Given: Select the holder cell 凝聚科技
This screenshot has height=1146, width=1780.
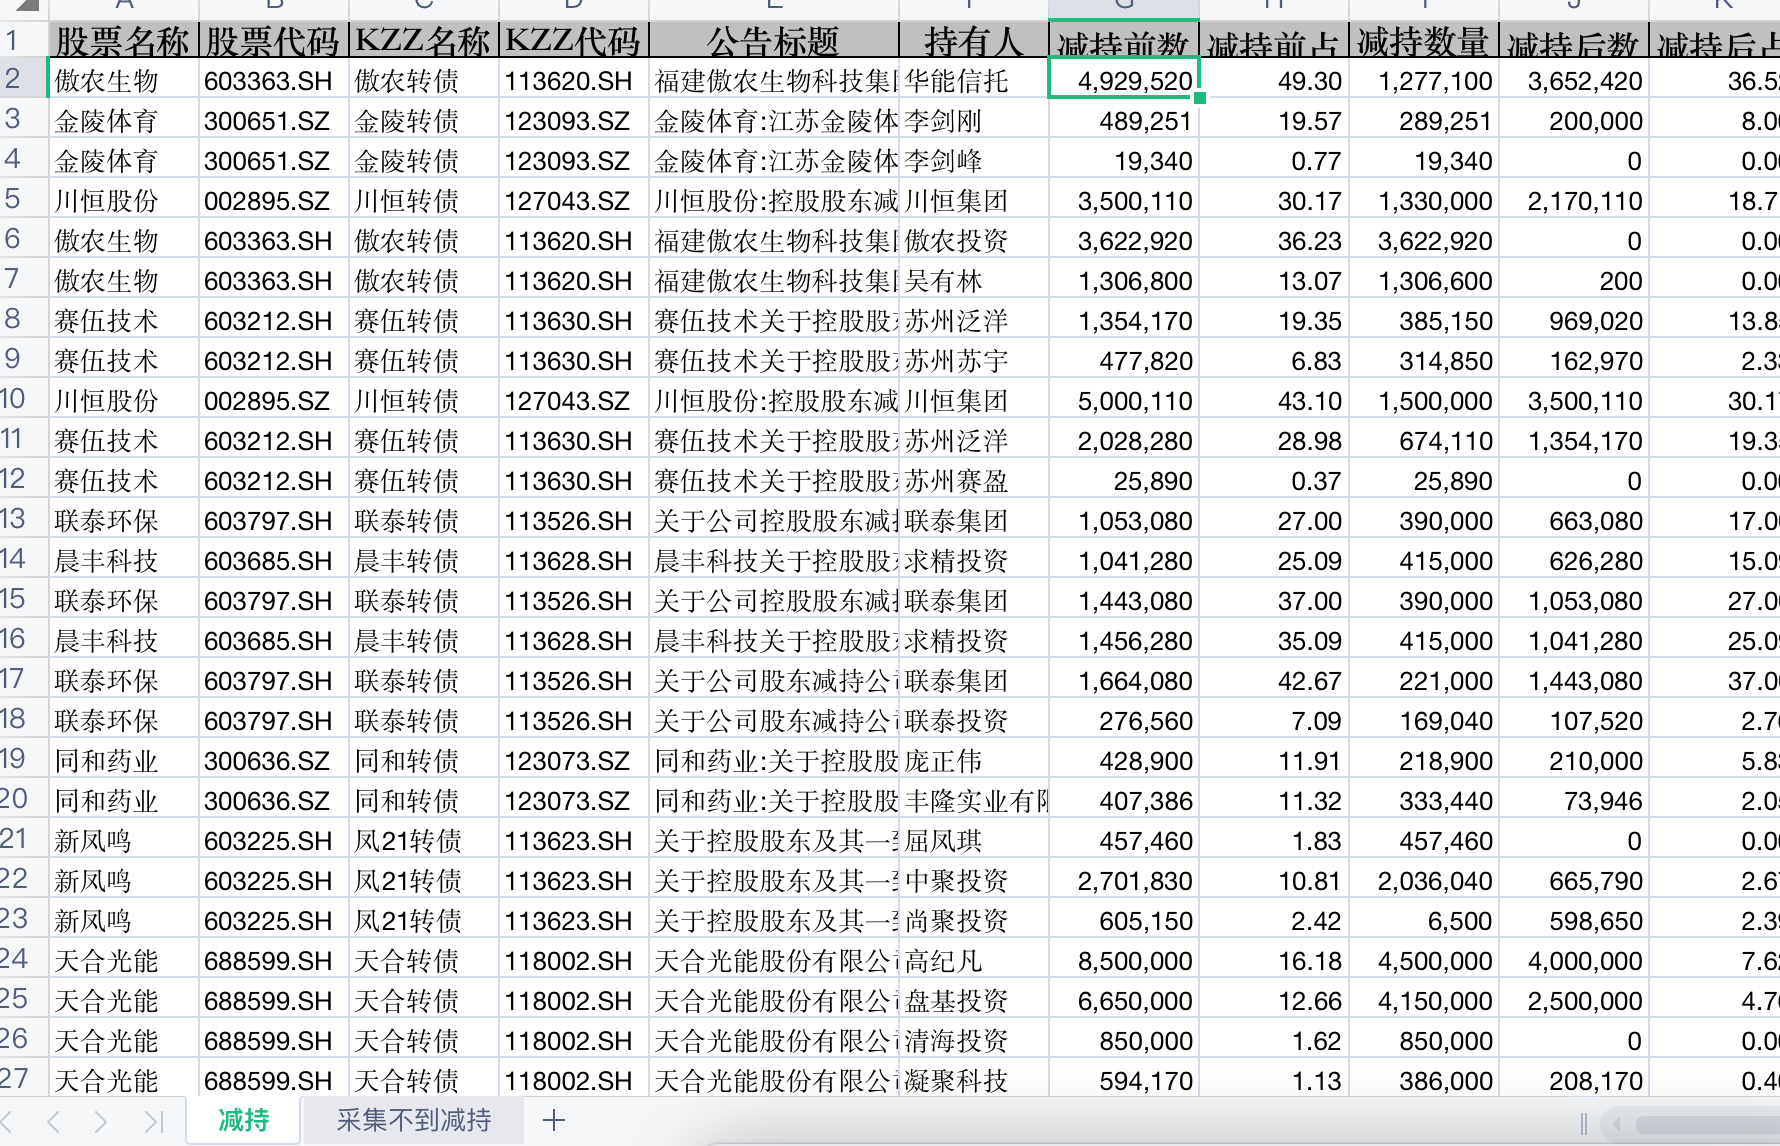Looking at the screenshot, I should [973, 1080].
